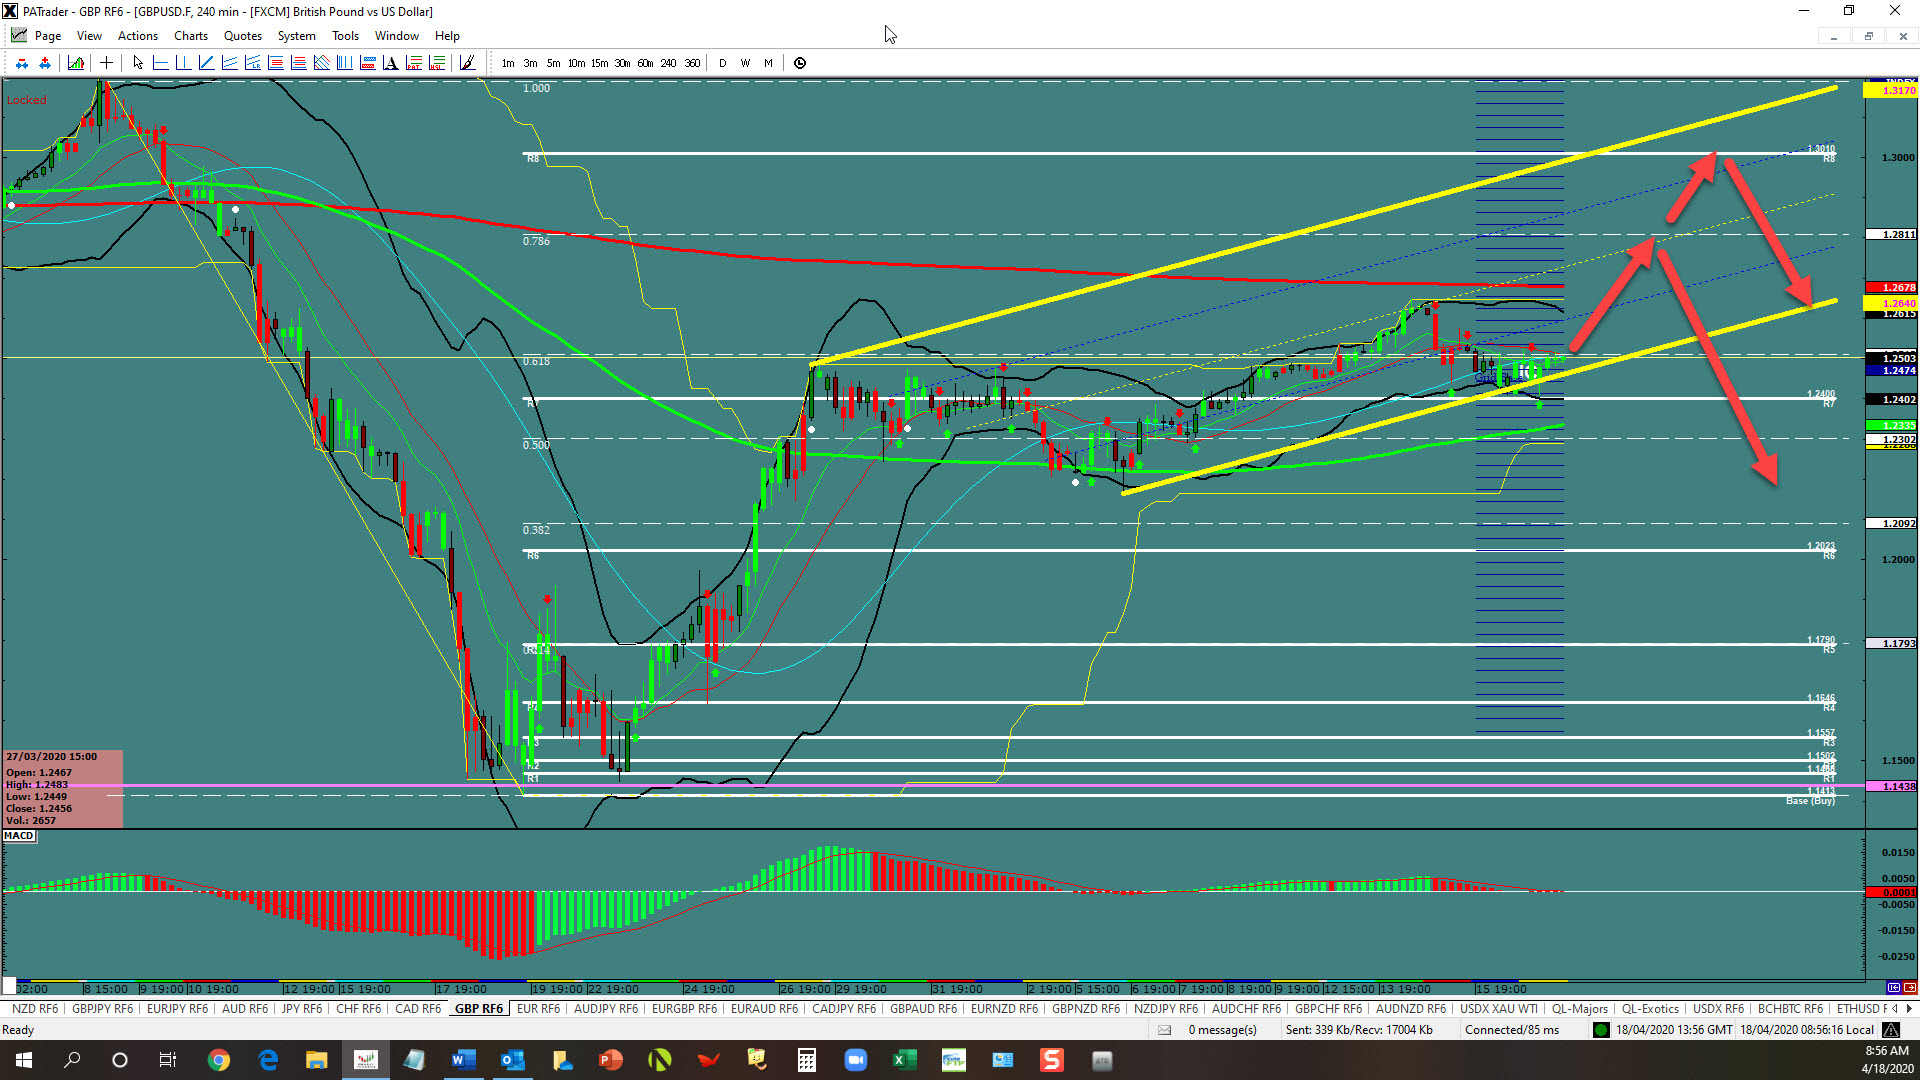This screenshot has height=1080, width=1920.
Task: Open the Charts menu
Action: pyautogui.click(x=190, y=36)
